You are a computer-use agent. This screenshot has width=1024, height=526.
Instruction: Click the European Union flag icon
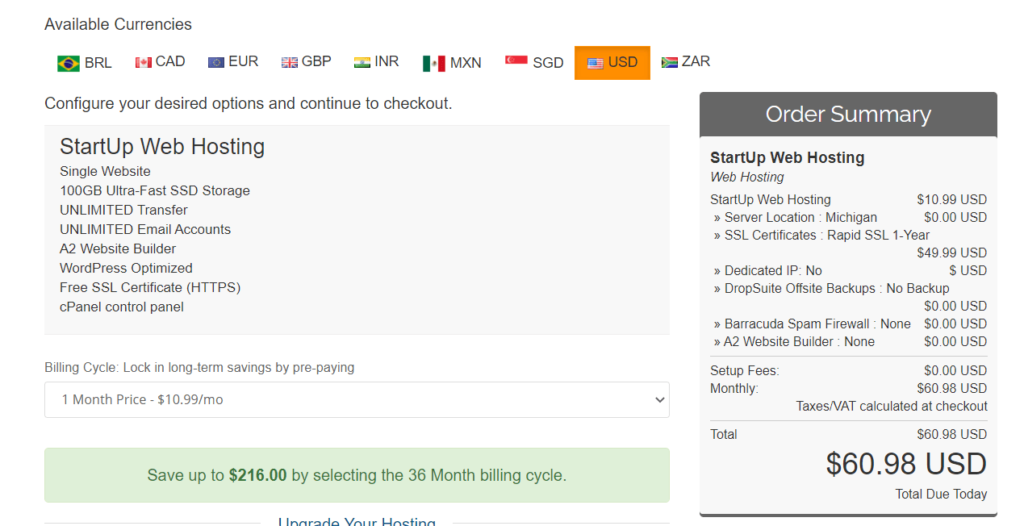216,63
